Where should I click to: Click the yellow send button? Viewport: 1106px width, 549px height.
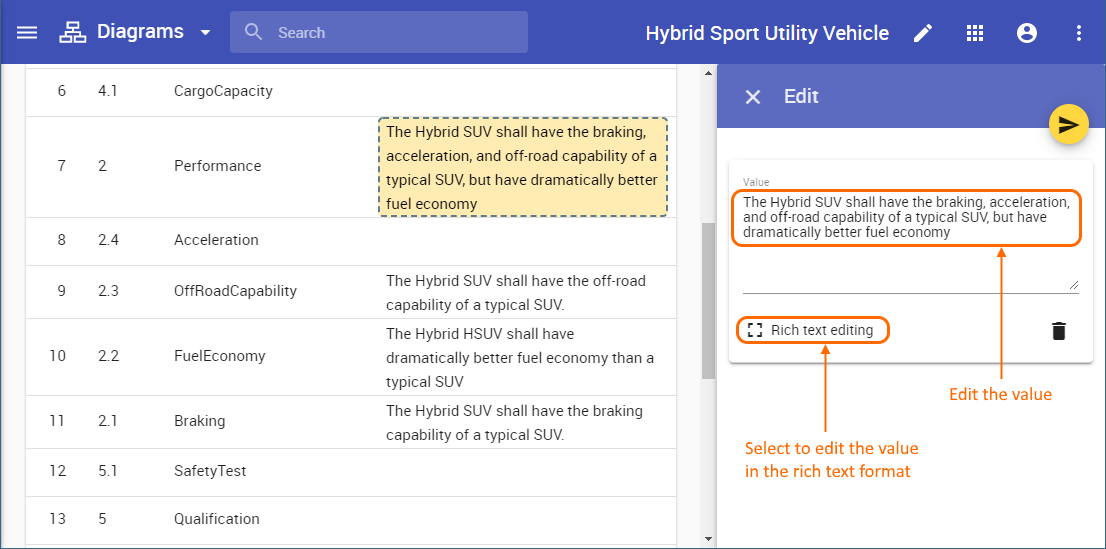tap(1068, 124)
